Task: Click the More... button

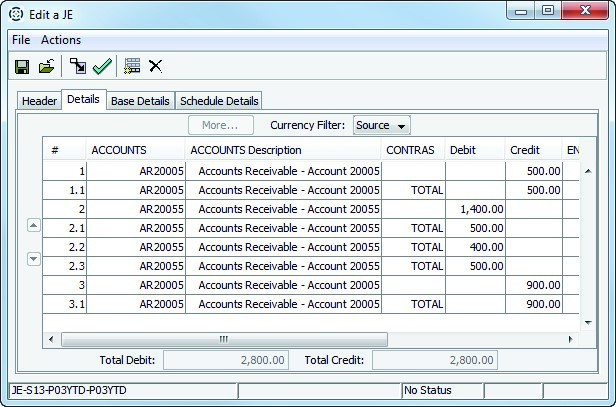Action: 220,126
